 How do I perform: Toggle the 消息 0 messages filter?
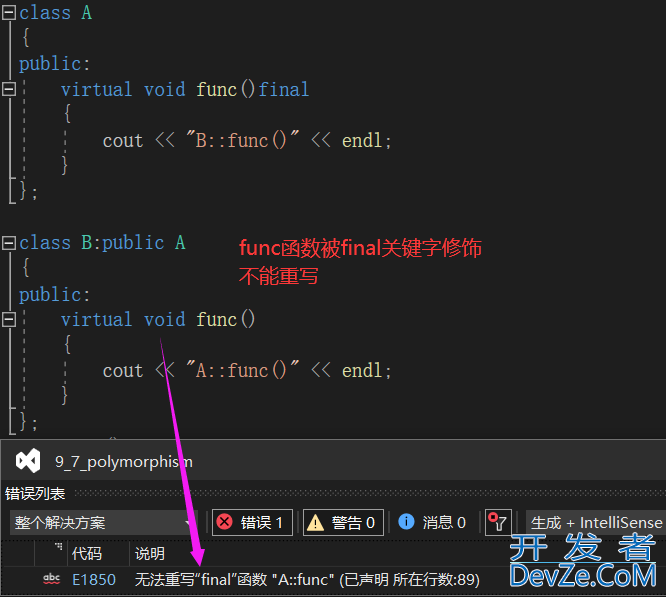pos(432,522)
